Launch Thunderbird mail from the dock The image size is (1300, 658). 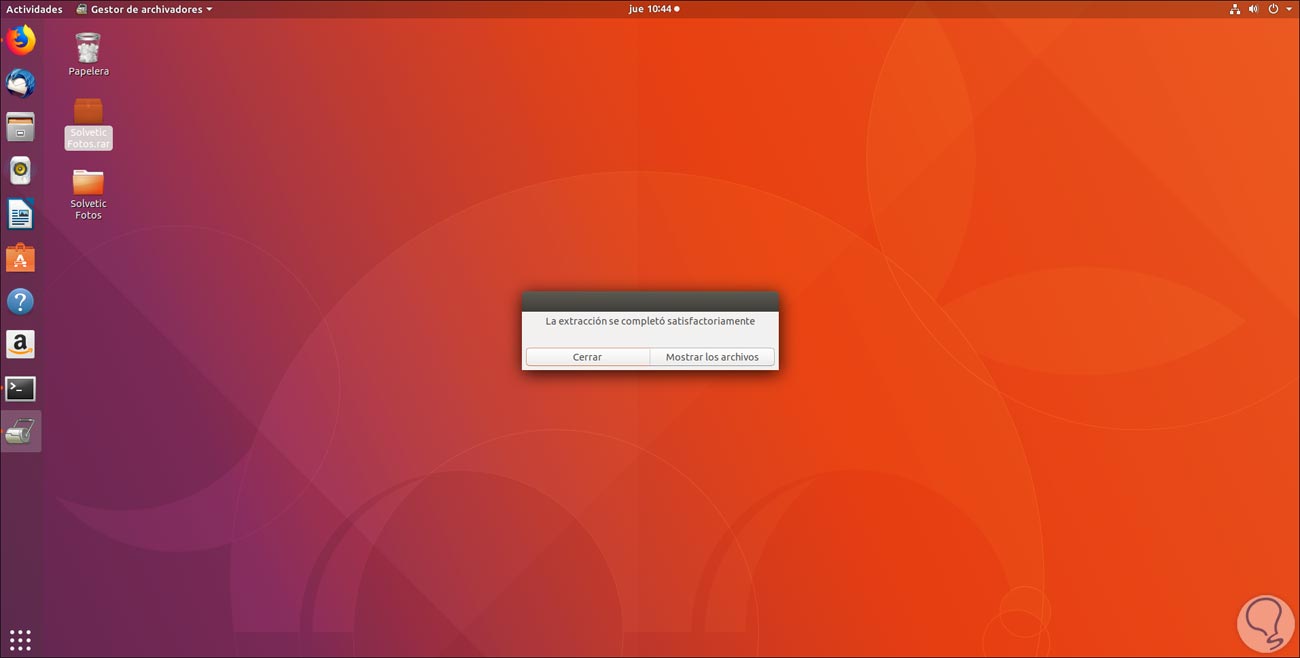tap(20, 84)
